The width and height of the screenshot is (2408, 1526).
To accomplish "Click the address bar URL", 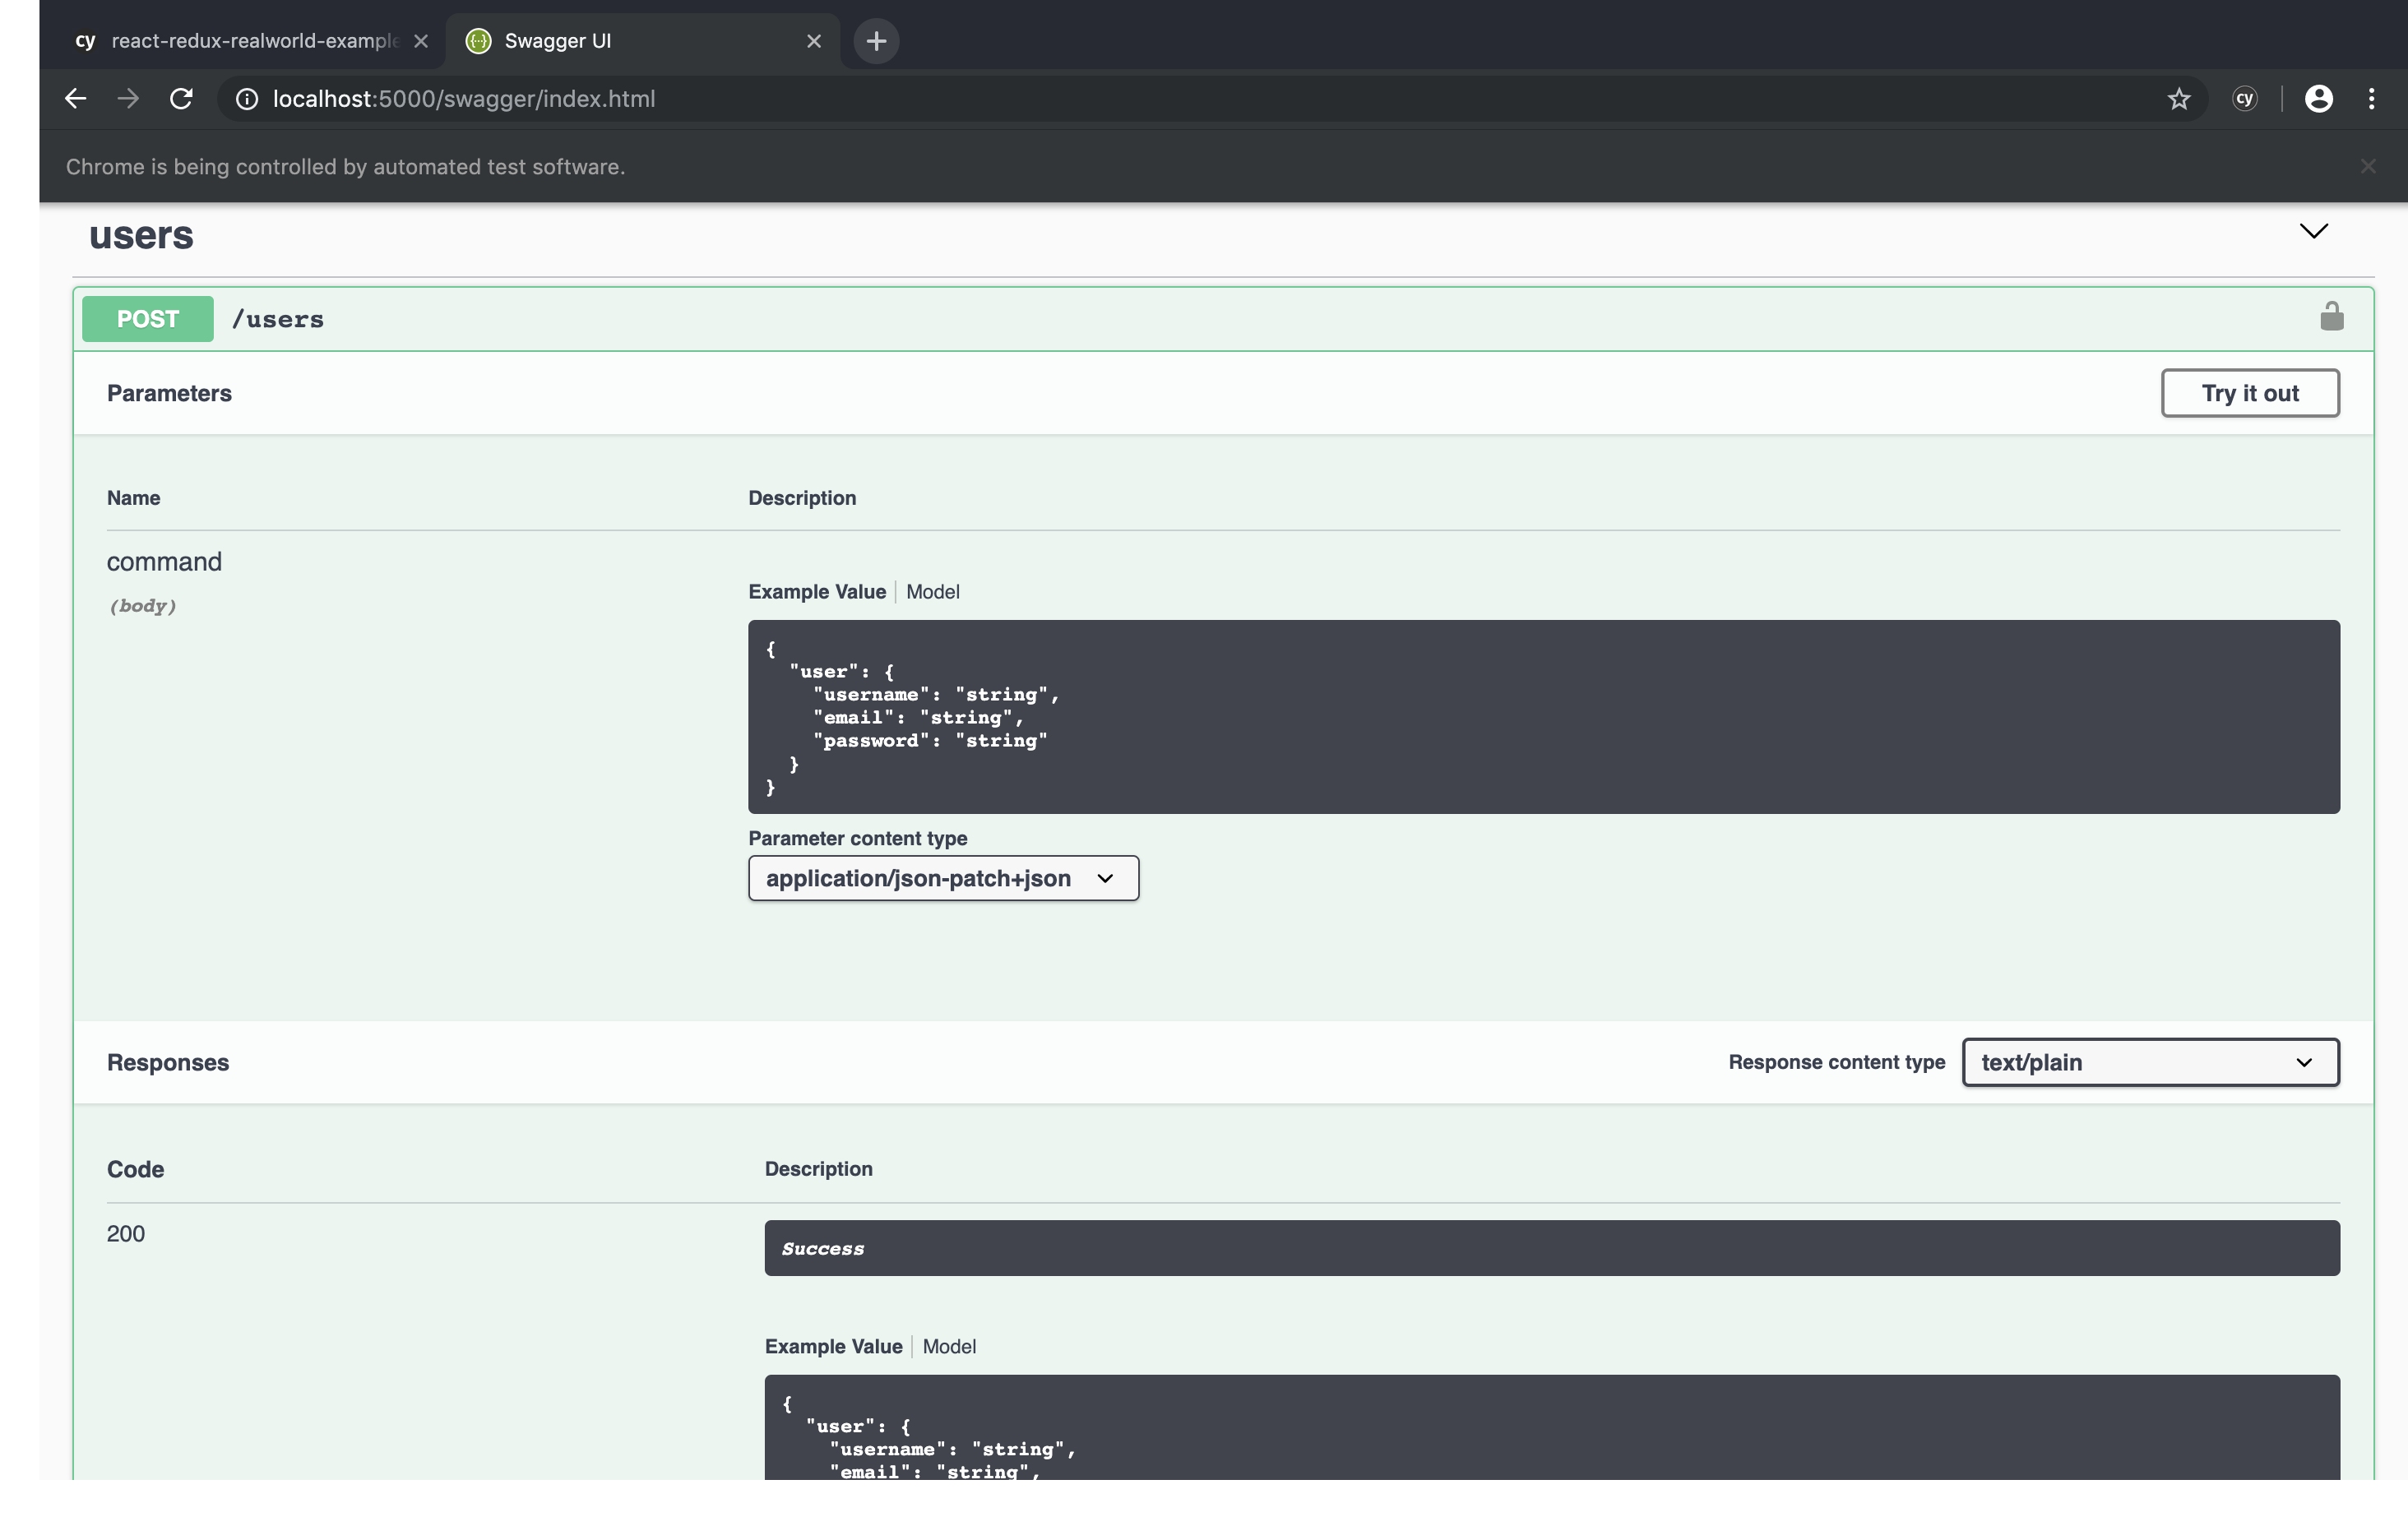I will pyautogui.click(x=464, y=99).
